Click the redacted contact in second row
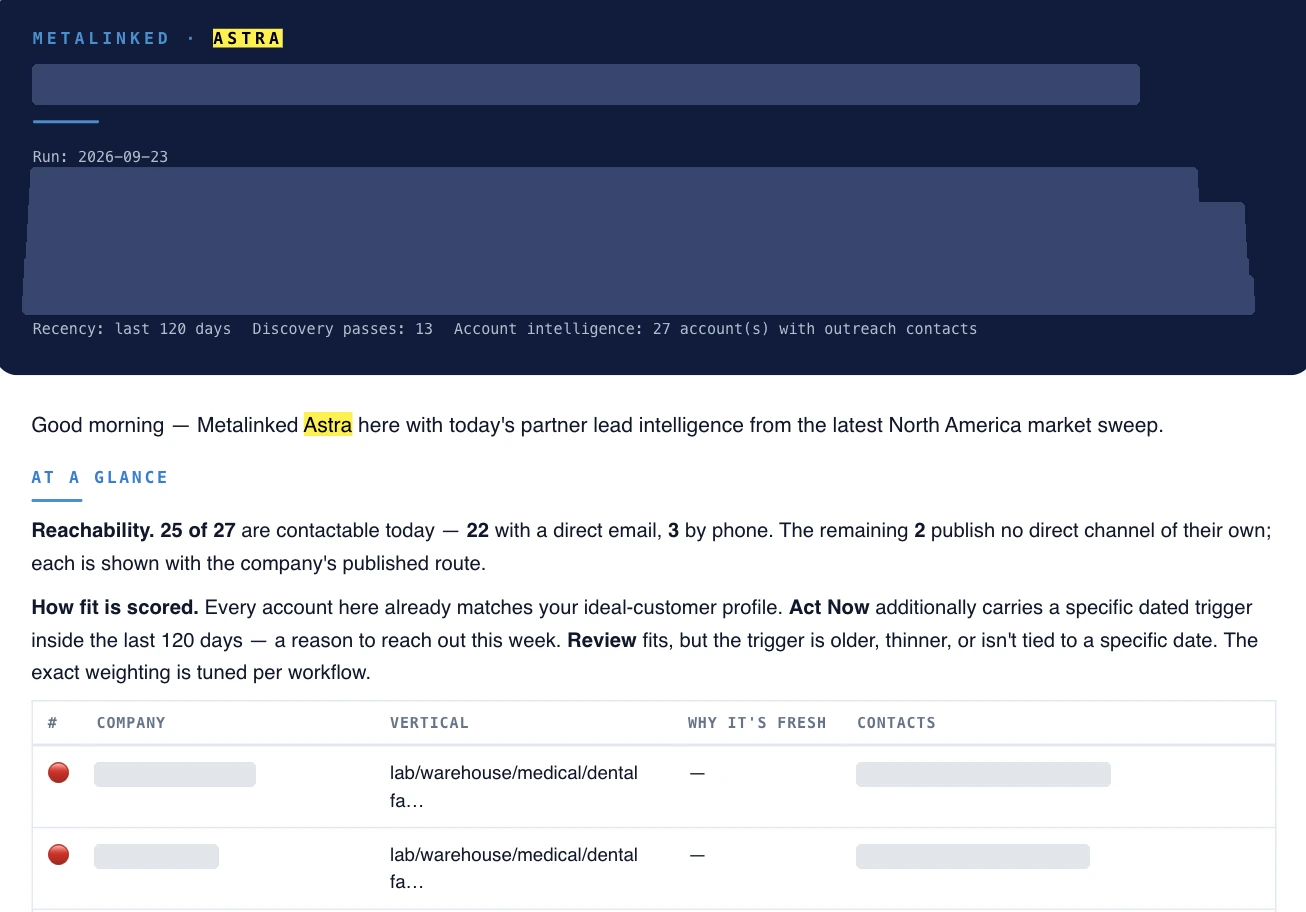Image resolution: width=1306 pixels, height=912 pixels. click(x=973, y=856)
